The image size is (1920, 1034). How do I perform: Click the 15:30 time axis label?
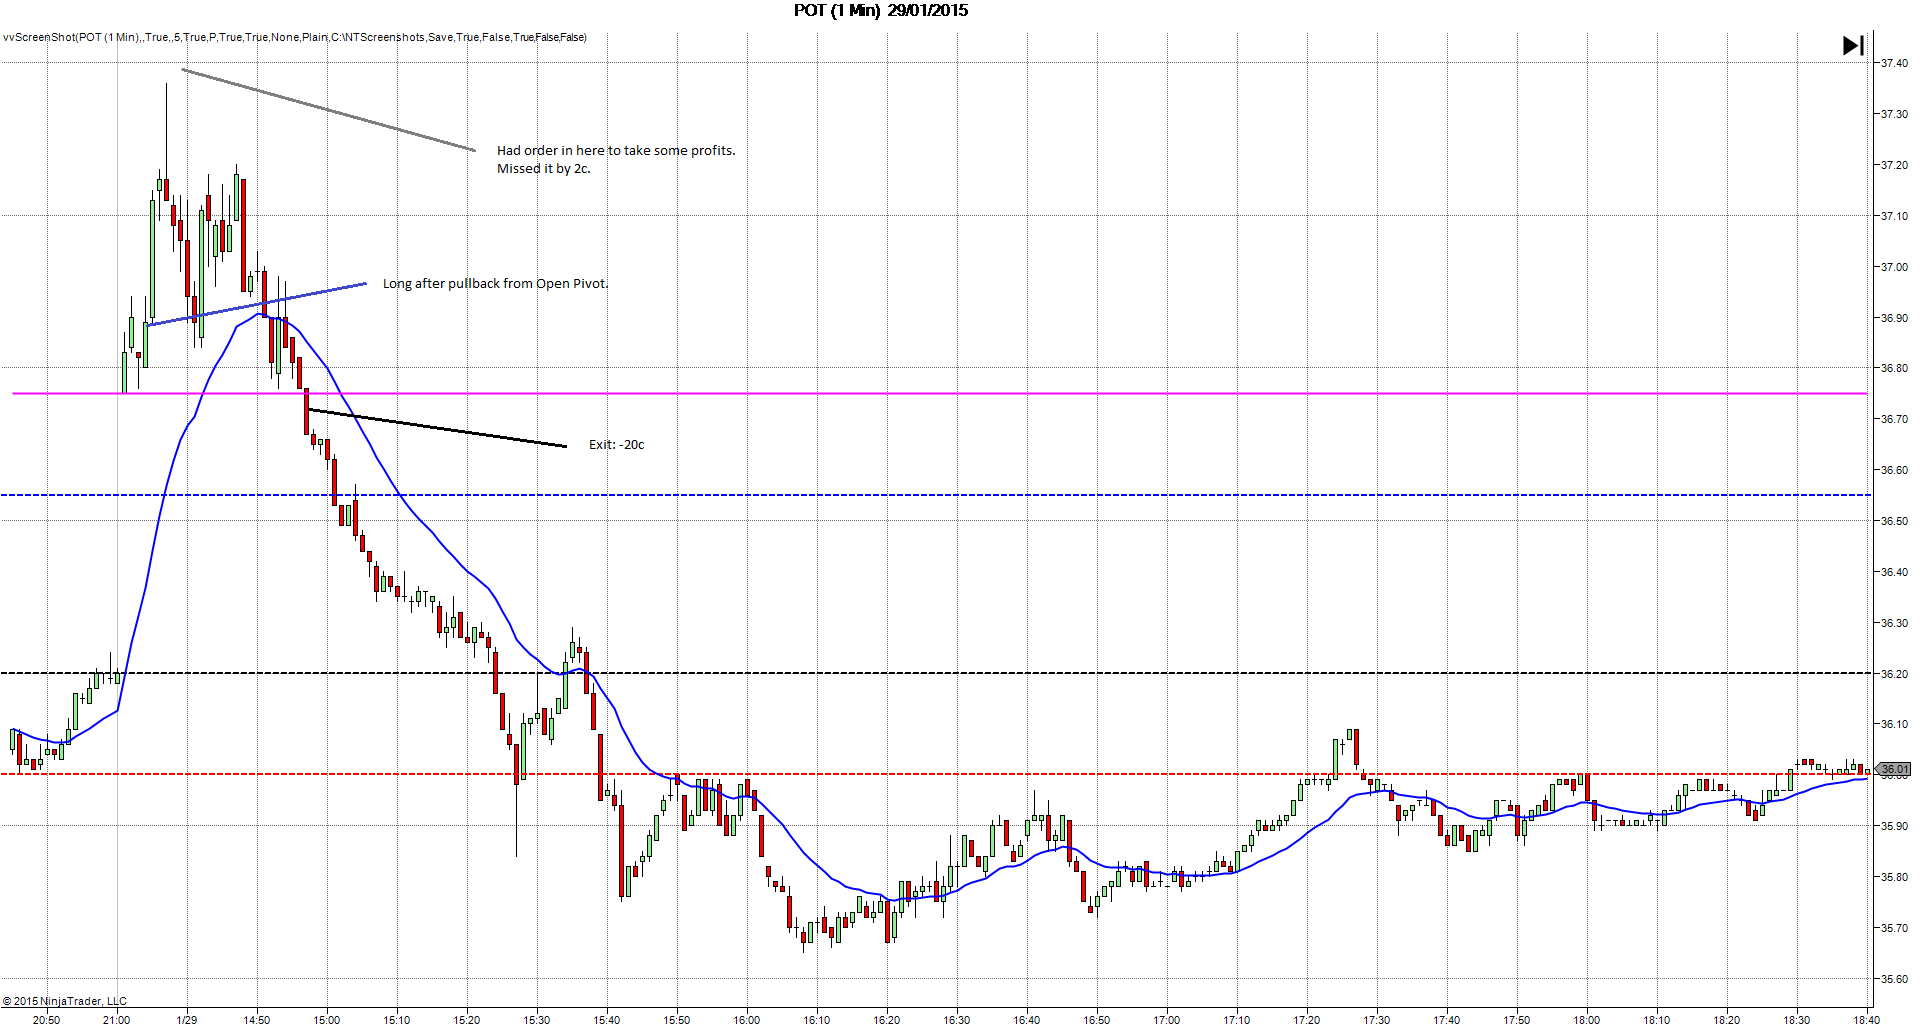[x=537, y=1021]
